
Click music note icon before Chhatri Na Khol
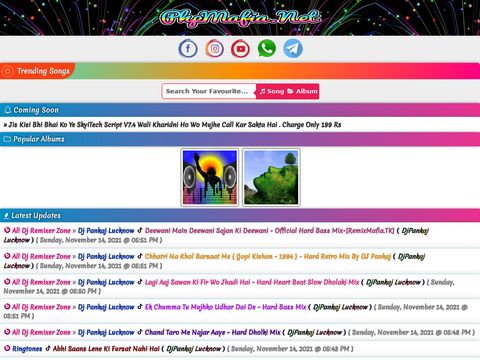(140, 256)
